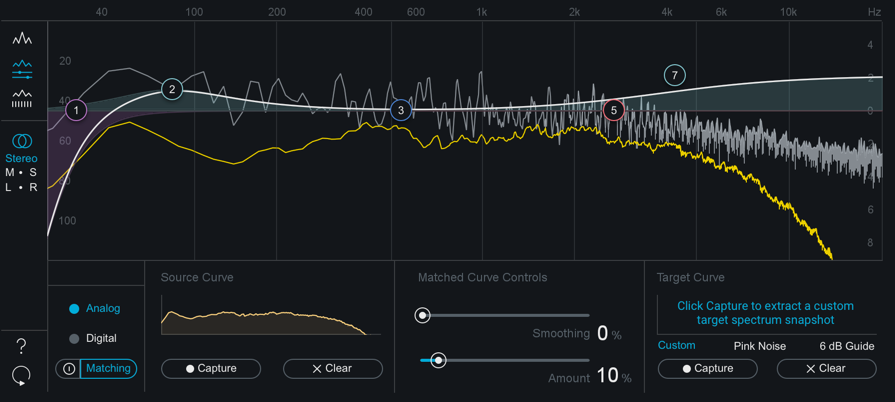Click the Matched Curve Controls heading
The height and width of the screenshot is (402, 895).
point(483,278)
